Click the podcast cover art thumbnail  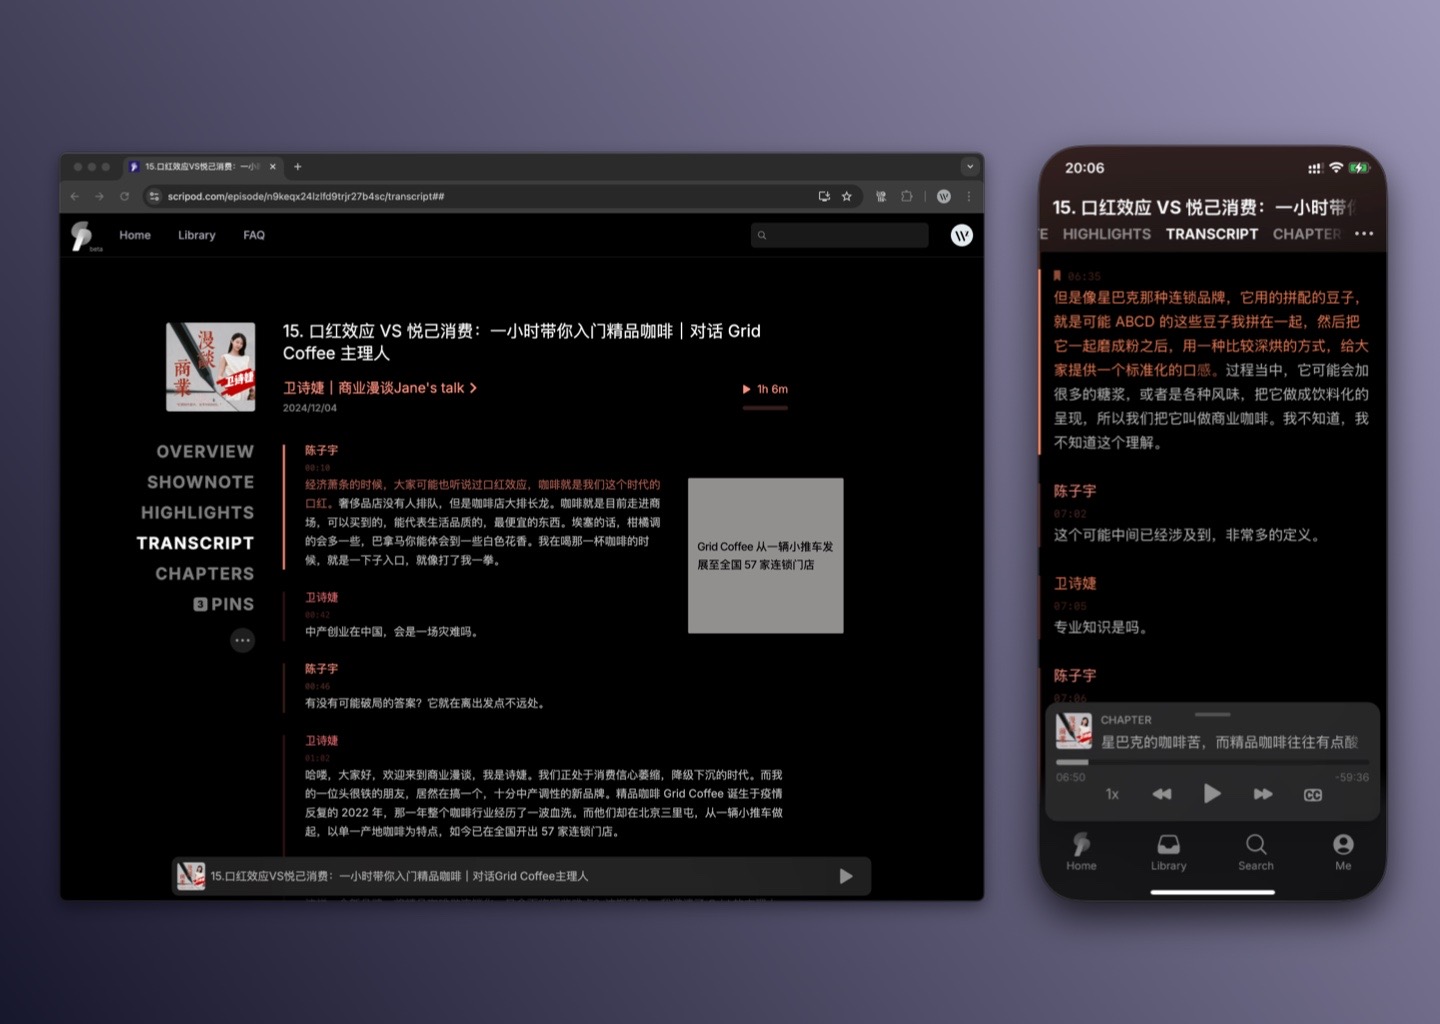tap(210, 367)
